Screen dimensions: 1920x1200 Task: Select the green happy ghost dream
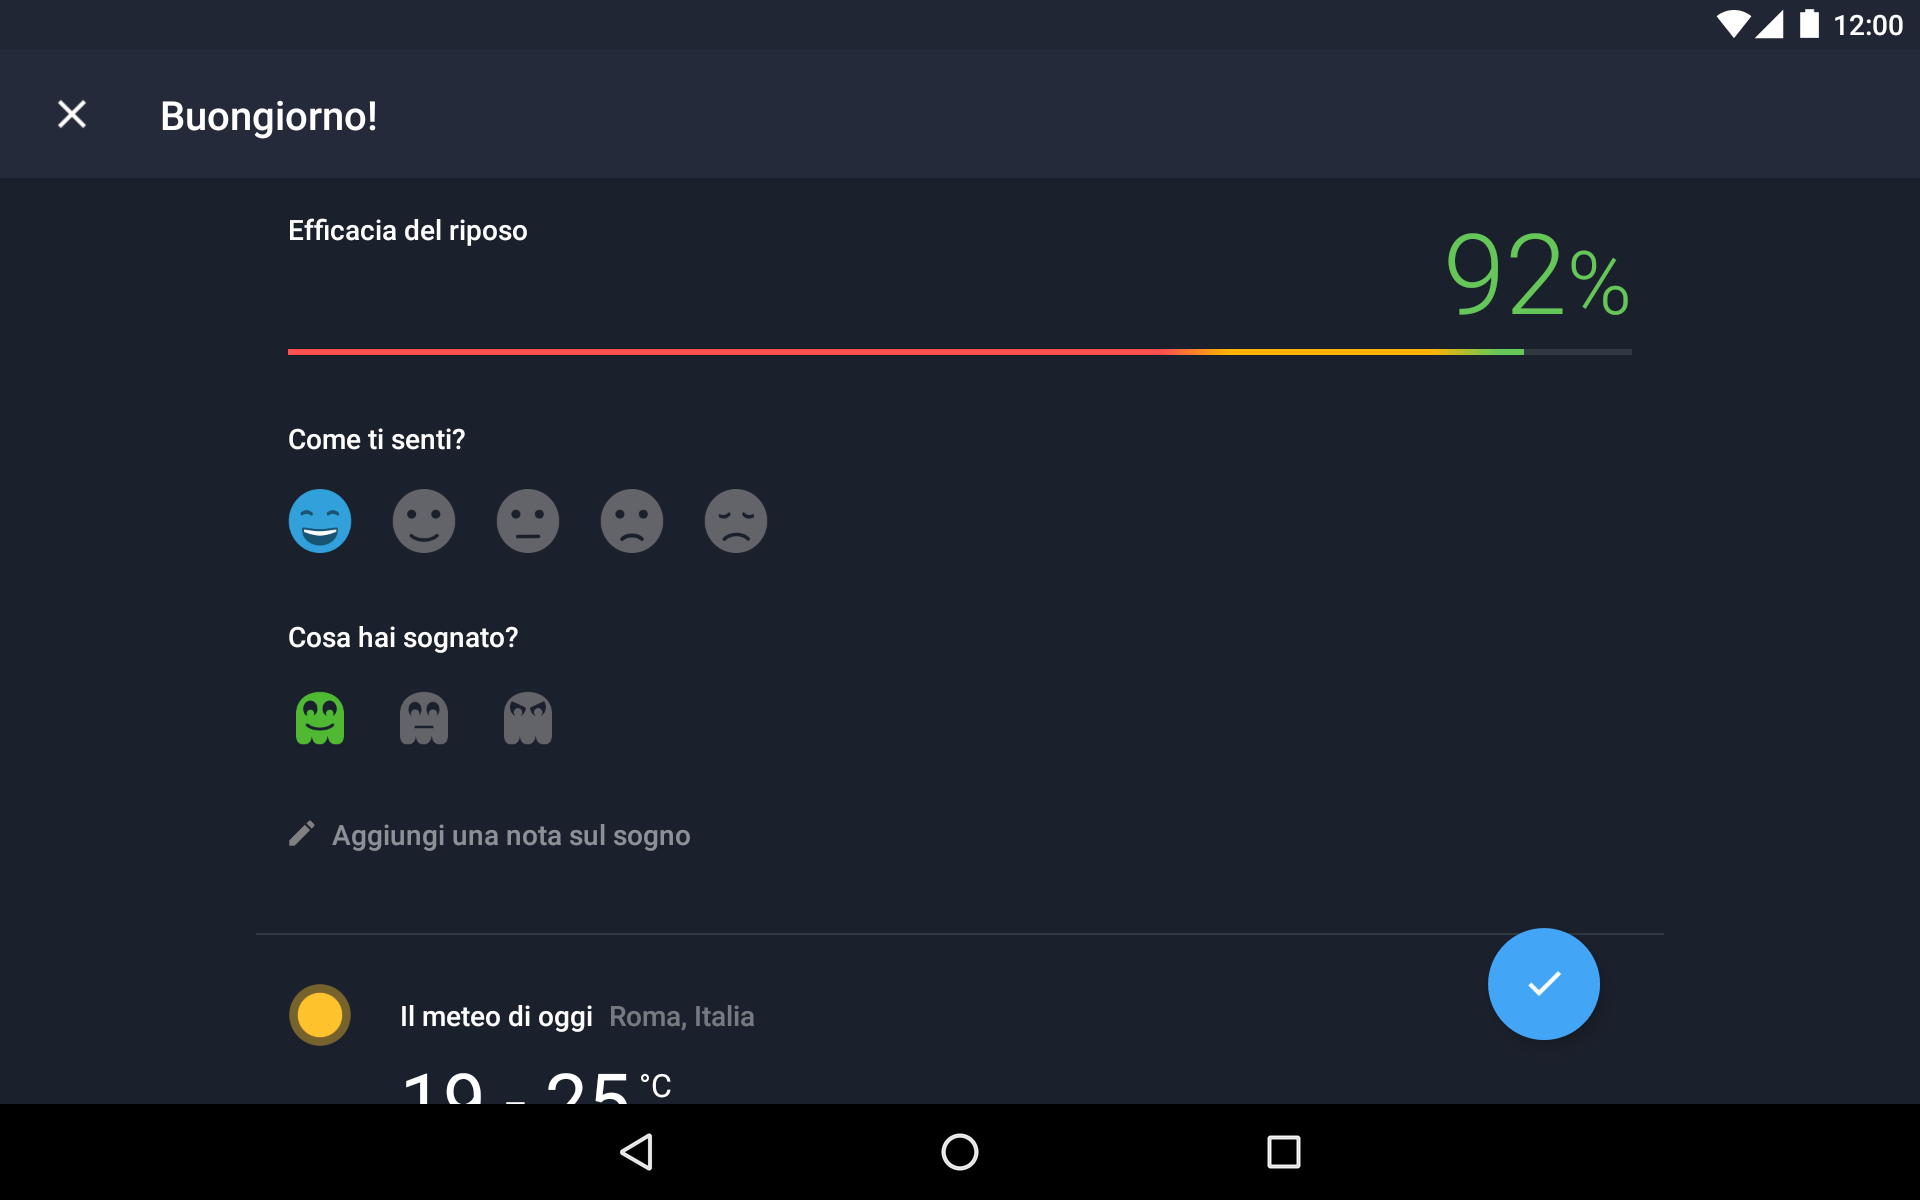(x=320, y=718)
